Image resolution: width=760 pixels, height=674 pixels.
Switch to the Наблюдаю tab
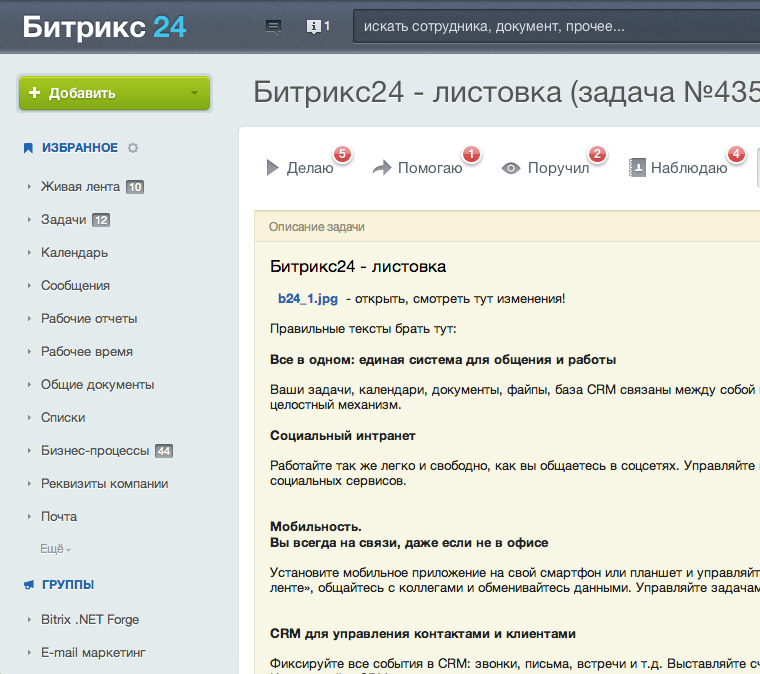[689, 168]
